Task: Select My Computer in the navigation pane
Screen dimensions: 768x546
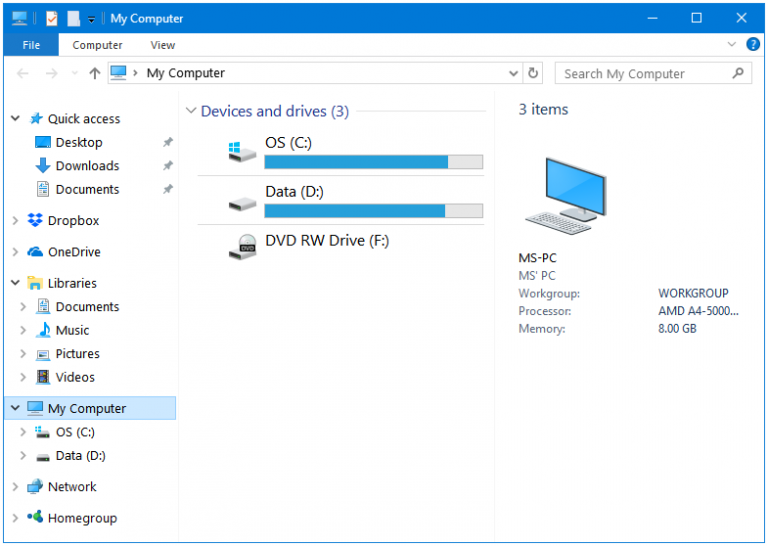Action: (x=87, y=408)
